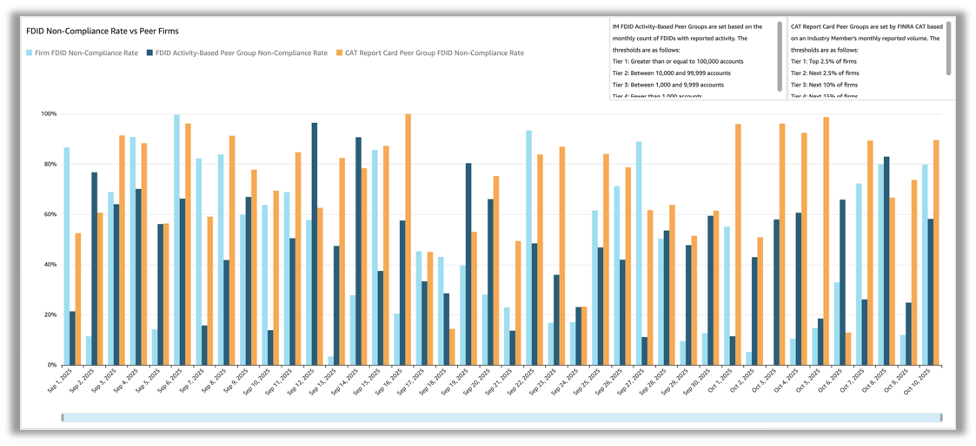Click the light blue Firm FDID legend swatch
The width and height of the screenshot is (976, 446).
click(x=30, y=52)
